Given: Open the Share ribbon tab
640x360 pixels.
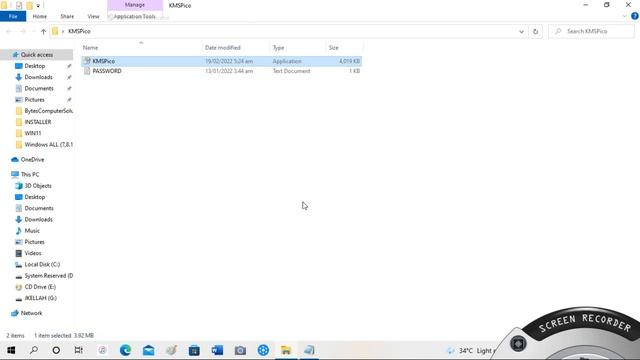Looking at the screenshot, I should click(67, 16).
